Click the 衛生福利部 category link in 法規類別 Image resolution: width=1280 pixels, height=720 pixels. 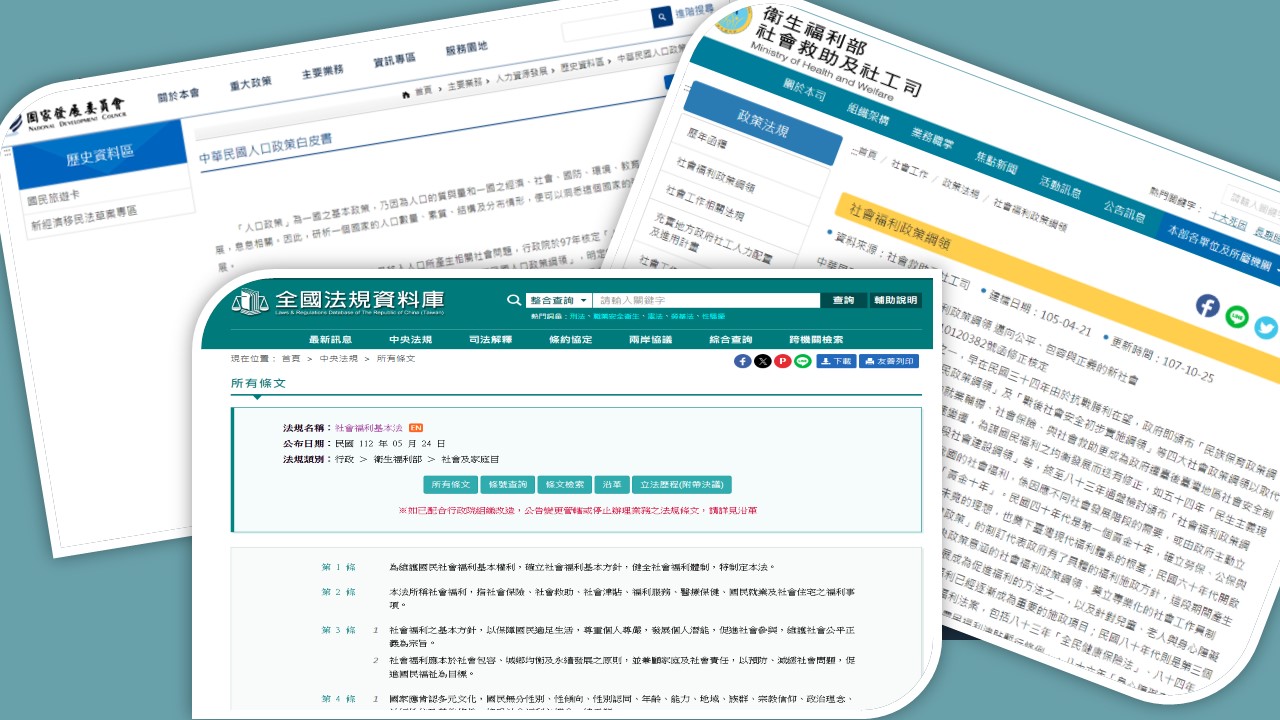tap(397, 459)
